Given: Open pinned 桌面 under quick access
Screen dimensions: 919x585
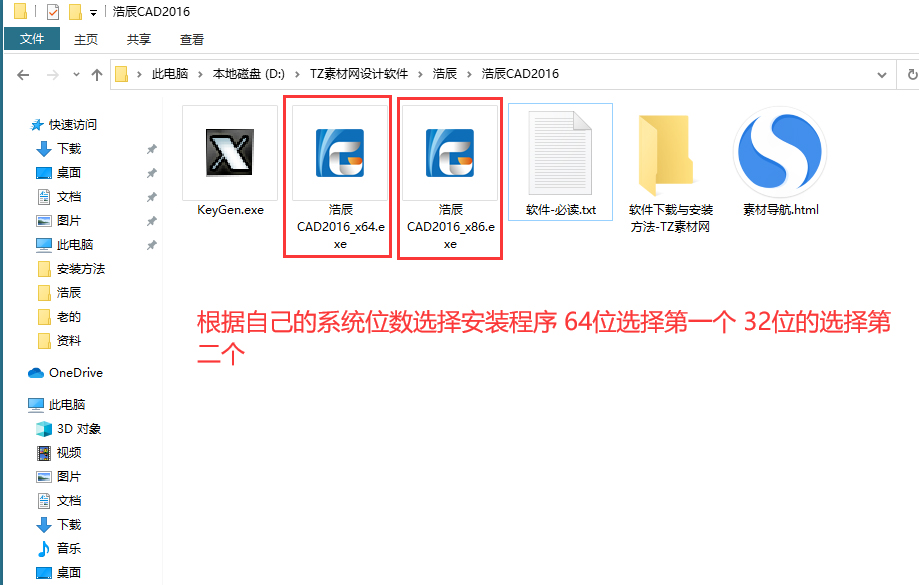Looking at the screenshot, I should pos(69,173).
